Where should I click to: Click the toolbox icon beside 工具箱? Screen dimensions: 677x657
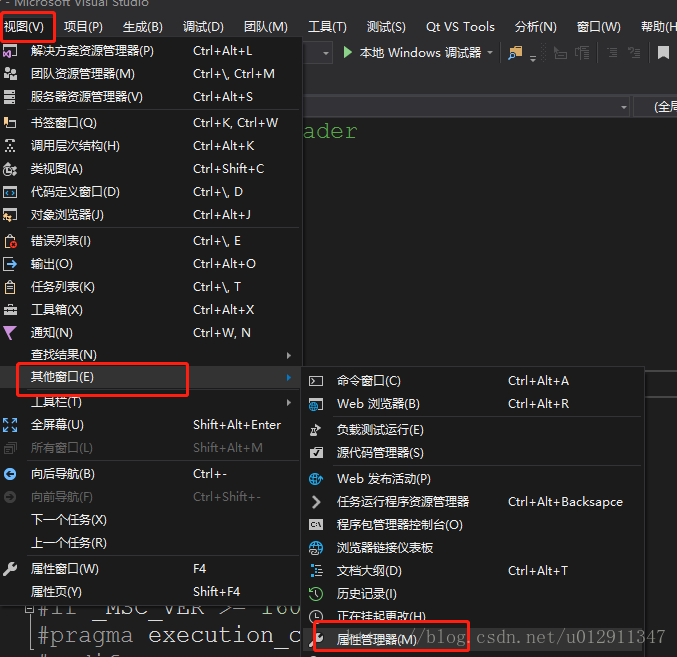pyautogui.click(x=10, y=310)
